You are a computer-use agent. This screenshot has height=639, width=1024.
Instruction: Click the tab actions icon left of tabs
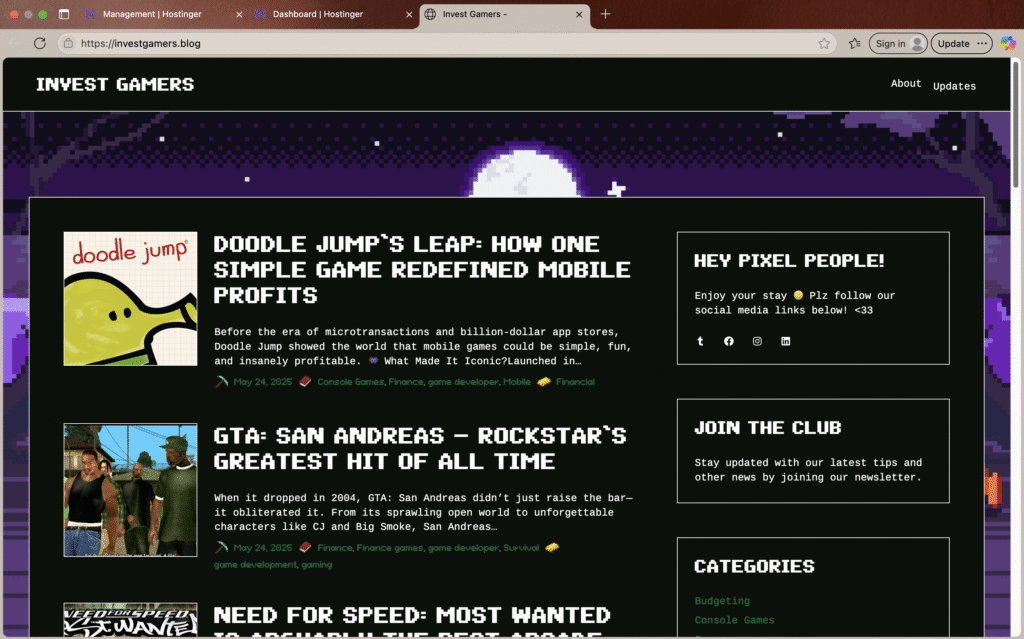coord(64,14)
